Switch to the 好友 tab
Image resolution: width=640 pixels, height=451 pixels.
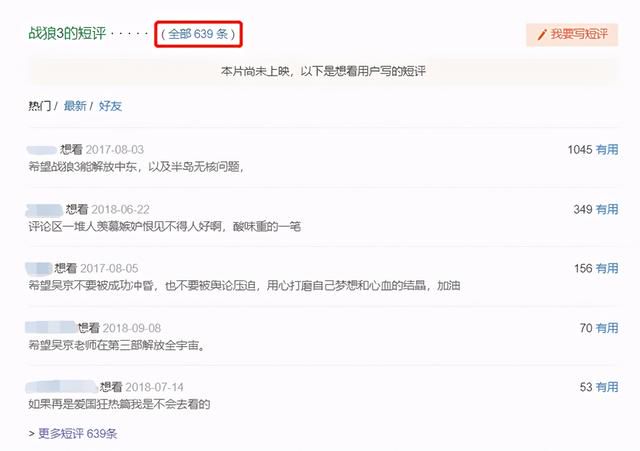point(110,106)
